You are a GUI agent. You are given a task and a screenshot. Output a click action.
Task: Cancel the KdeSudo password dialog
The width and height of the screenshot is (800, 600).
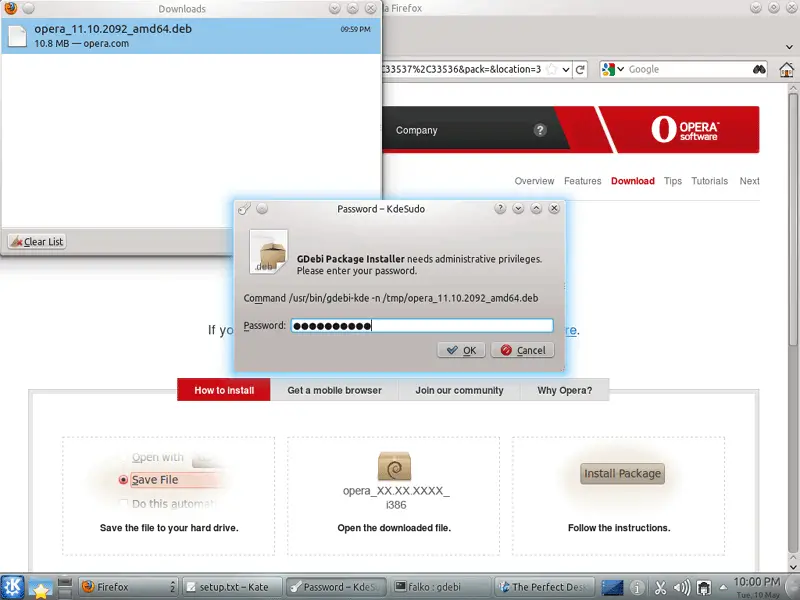point(522,350)
